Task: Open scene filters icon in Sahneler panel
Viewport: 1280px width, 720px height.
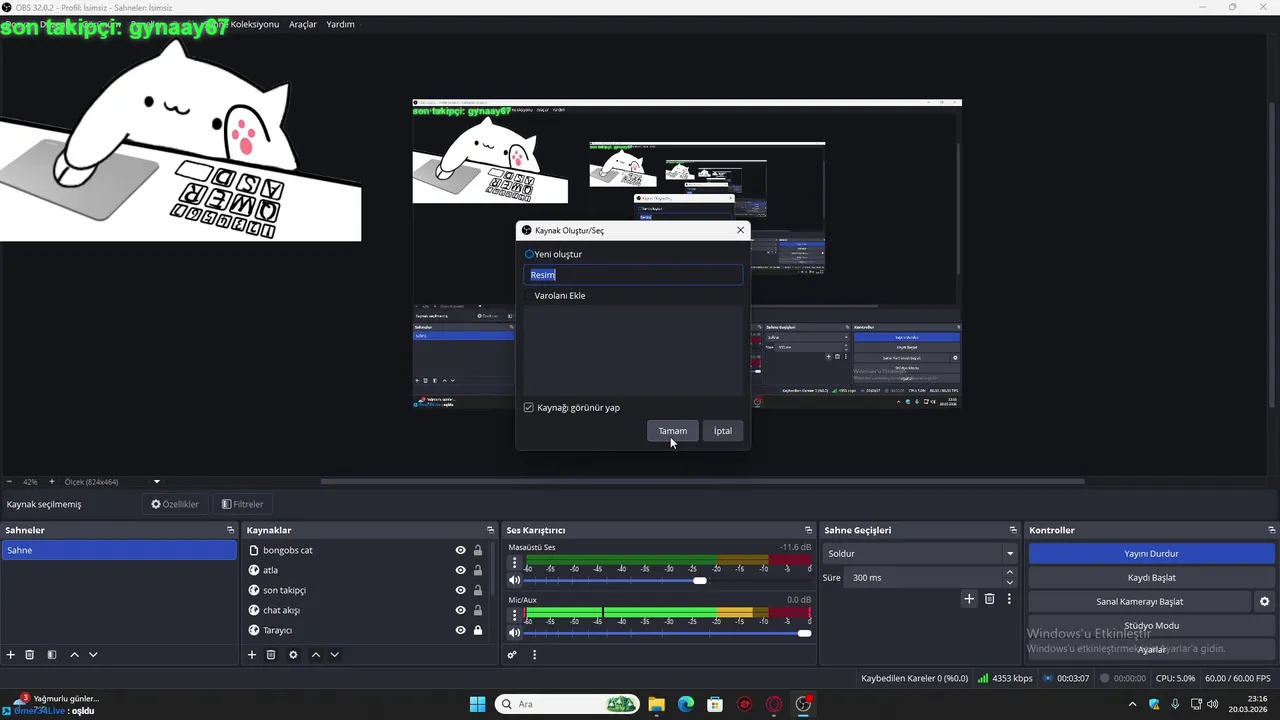Action: click(52, 655)
